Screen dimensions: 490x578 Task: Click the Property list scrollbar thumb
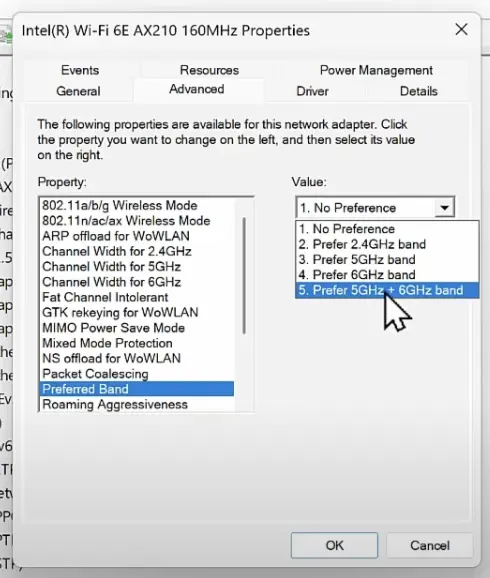click(244, 276)
